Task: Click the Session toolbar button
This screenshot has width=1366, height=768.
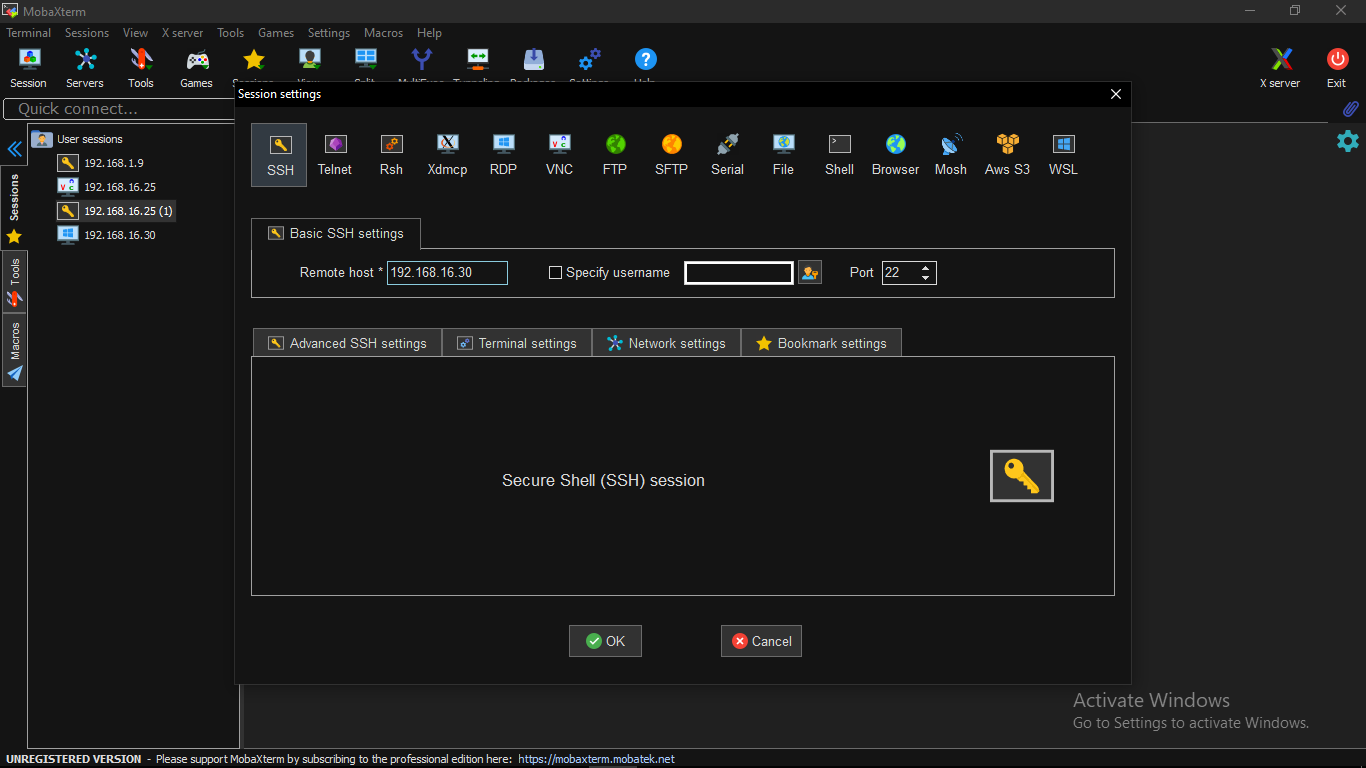Action: 28,68
